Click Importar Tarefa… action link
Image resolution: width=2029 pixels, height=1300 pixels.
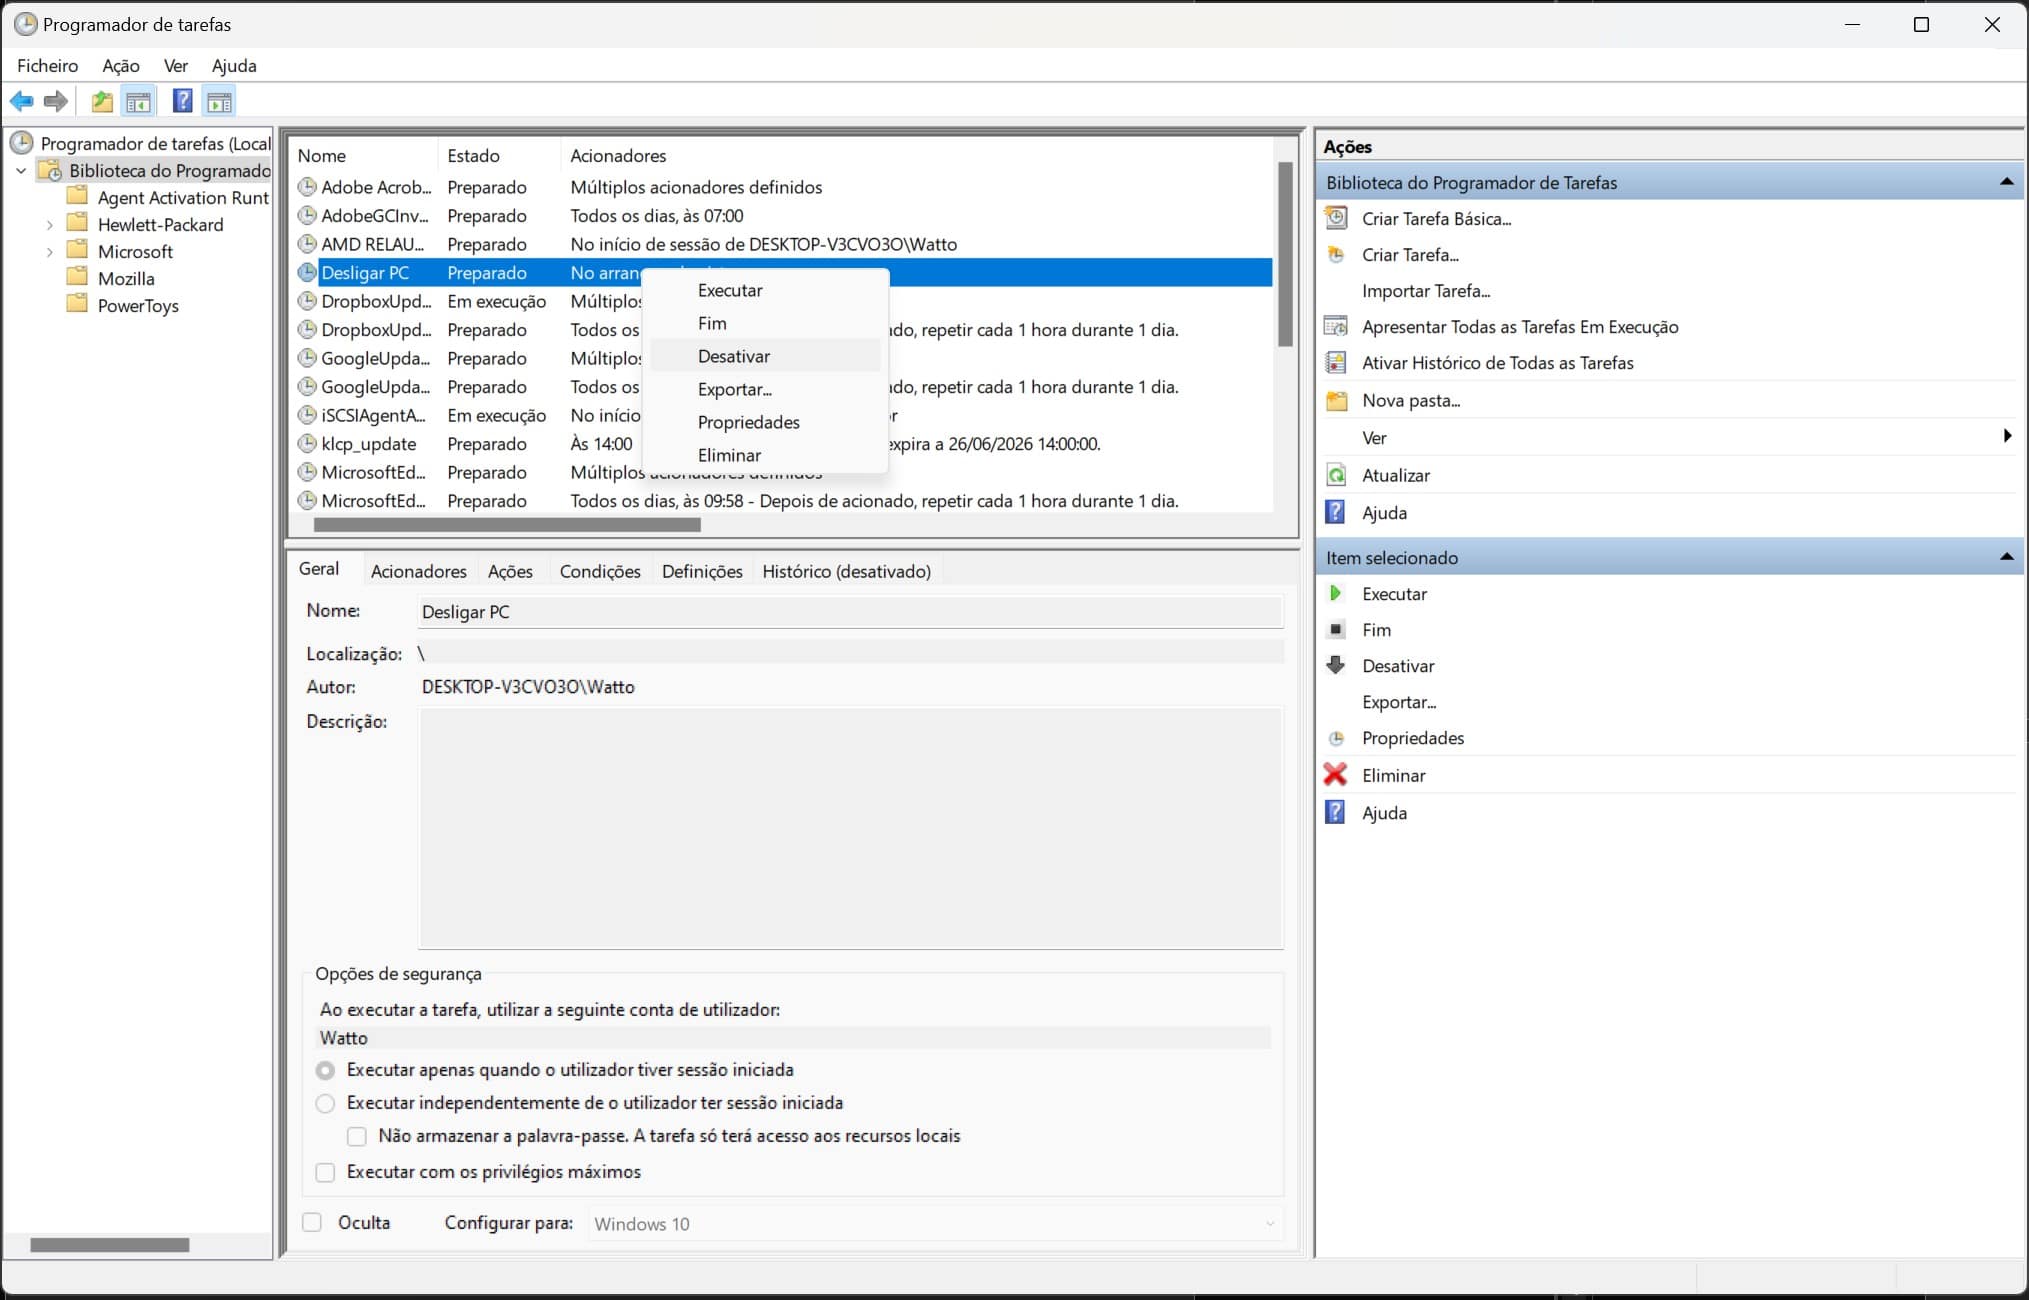[1425, 291]
